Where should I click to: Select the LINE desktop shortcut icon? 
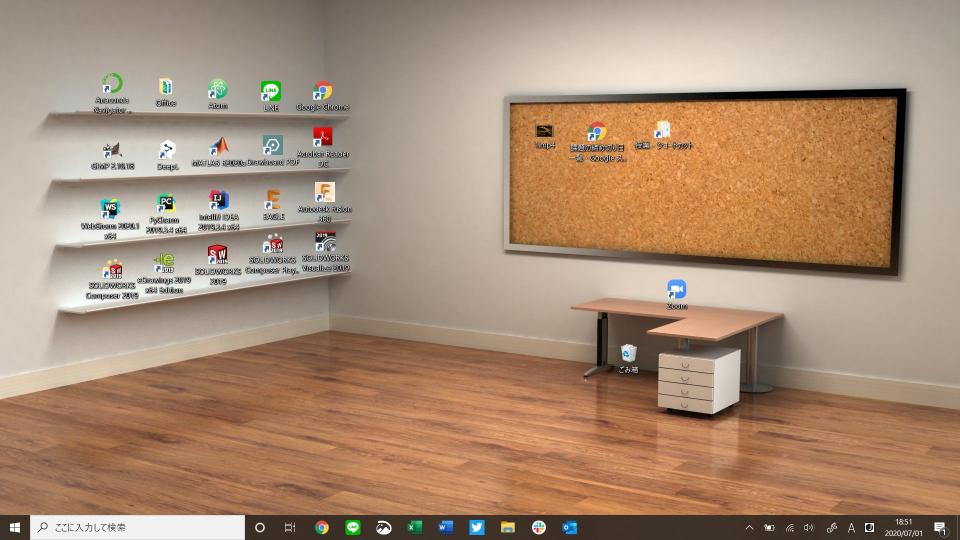click(x=271, y=96)
